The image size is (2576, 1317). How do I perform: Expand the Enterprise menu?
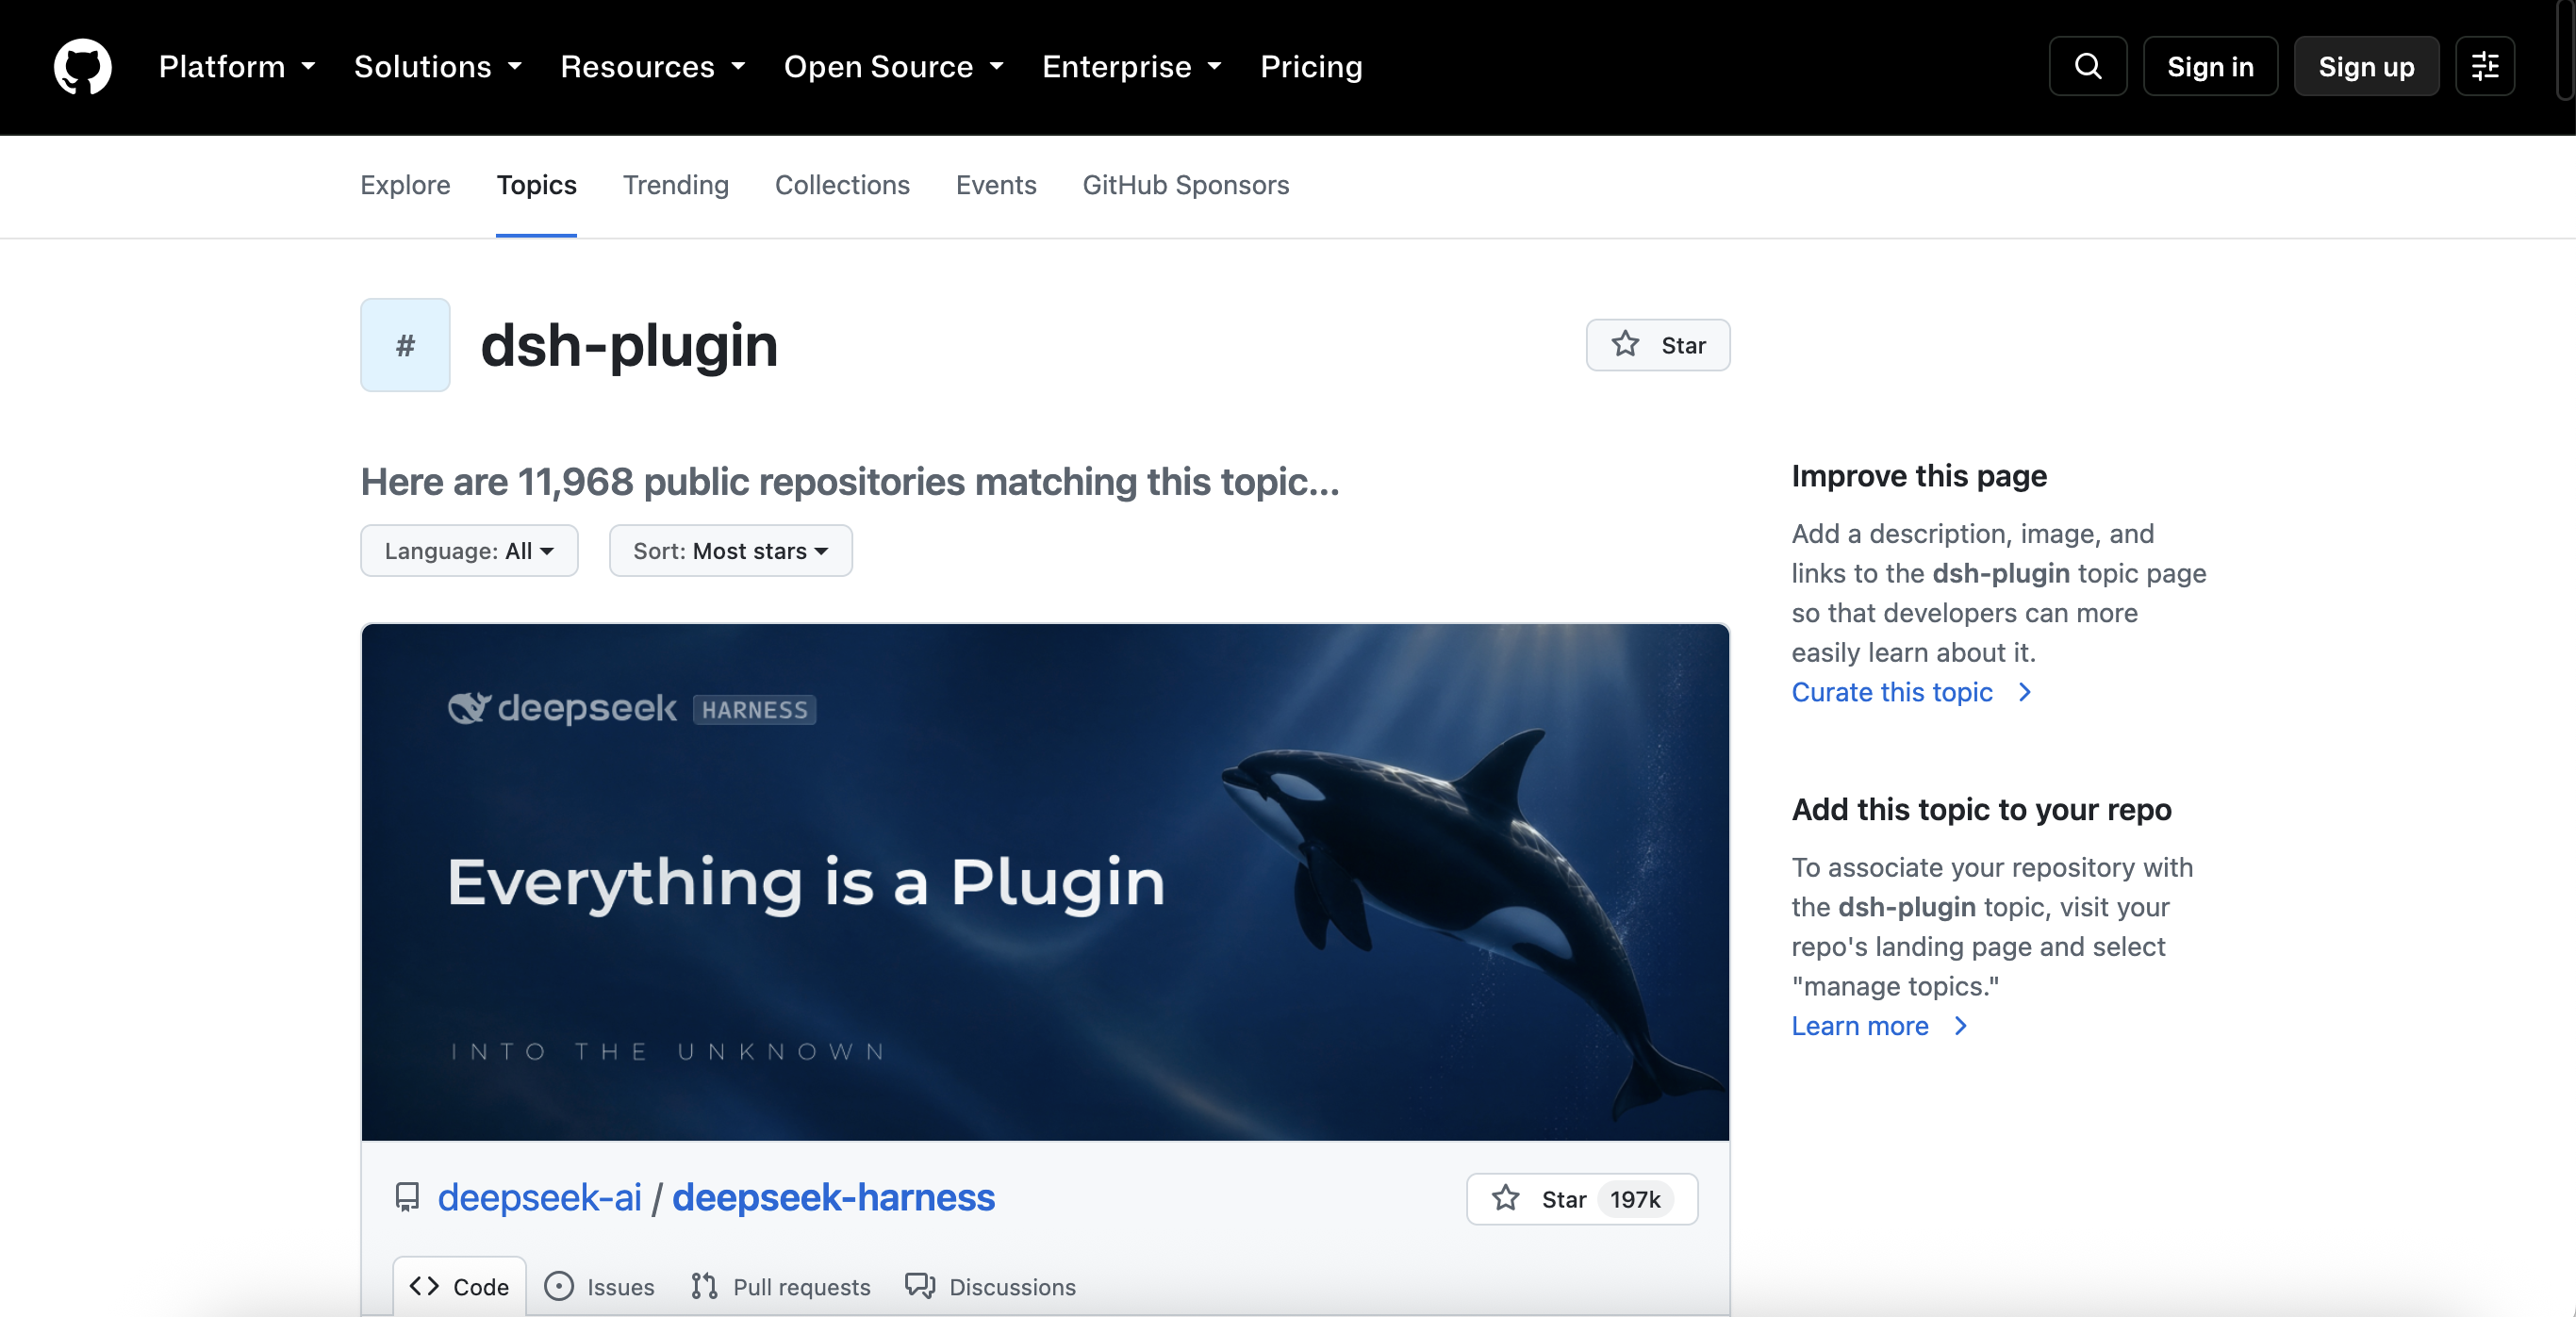(x=1132, y=67)
